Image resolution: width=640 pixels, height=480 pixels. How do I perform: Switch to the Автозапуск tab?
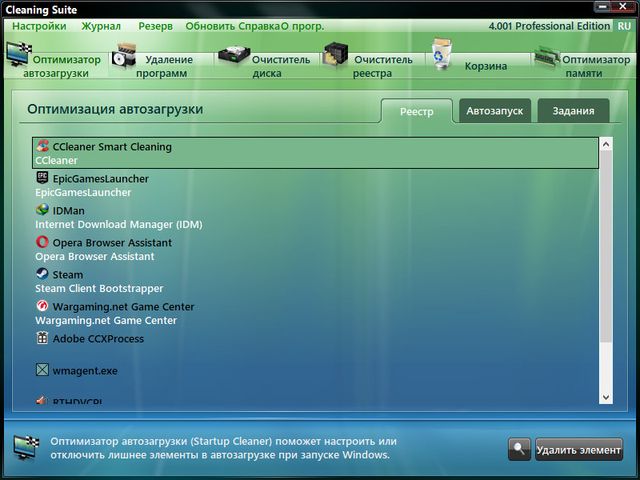[495, 111]
